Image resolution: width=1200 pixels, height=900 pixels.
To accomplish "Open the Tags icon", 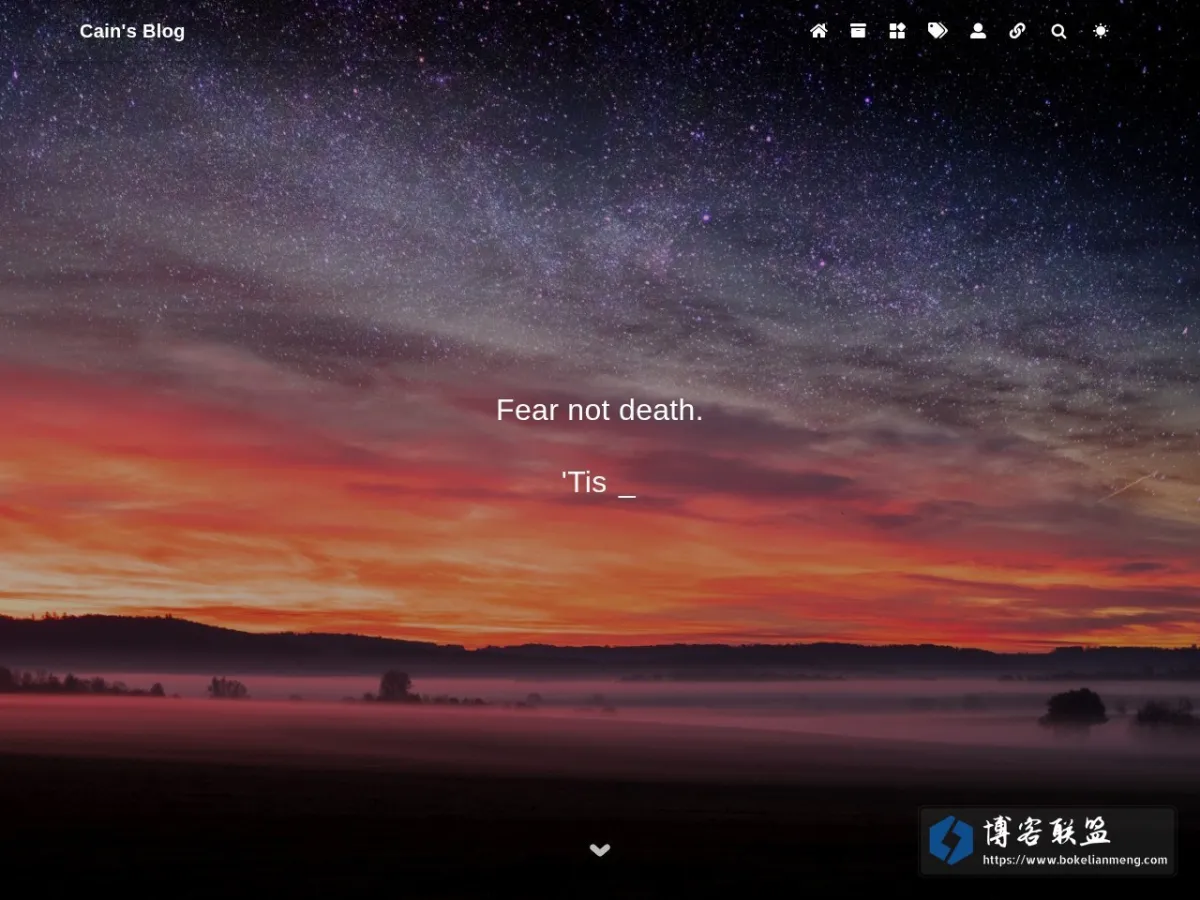I will 937,31.
